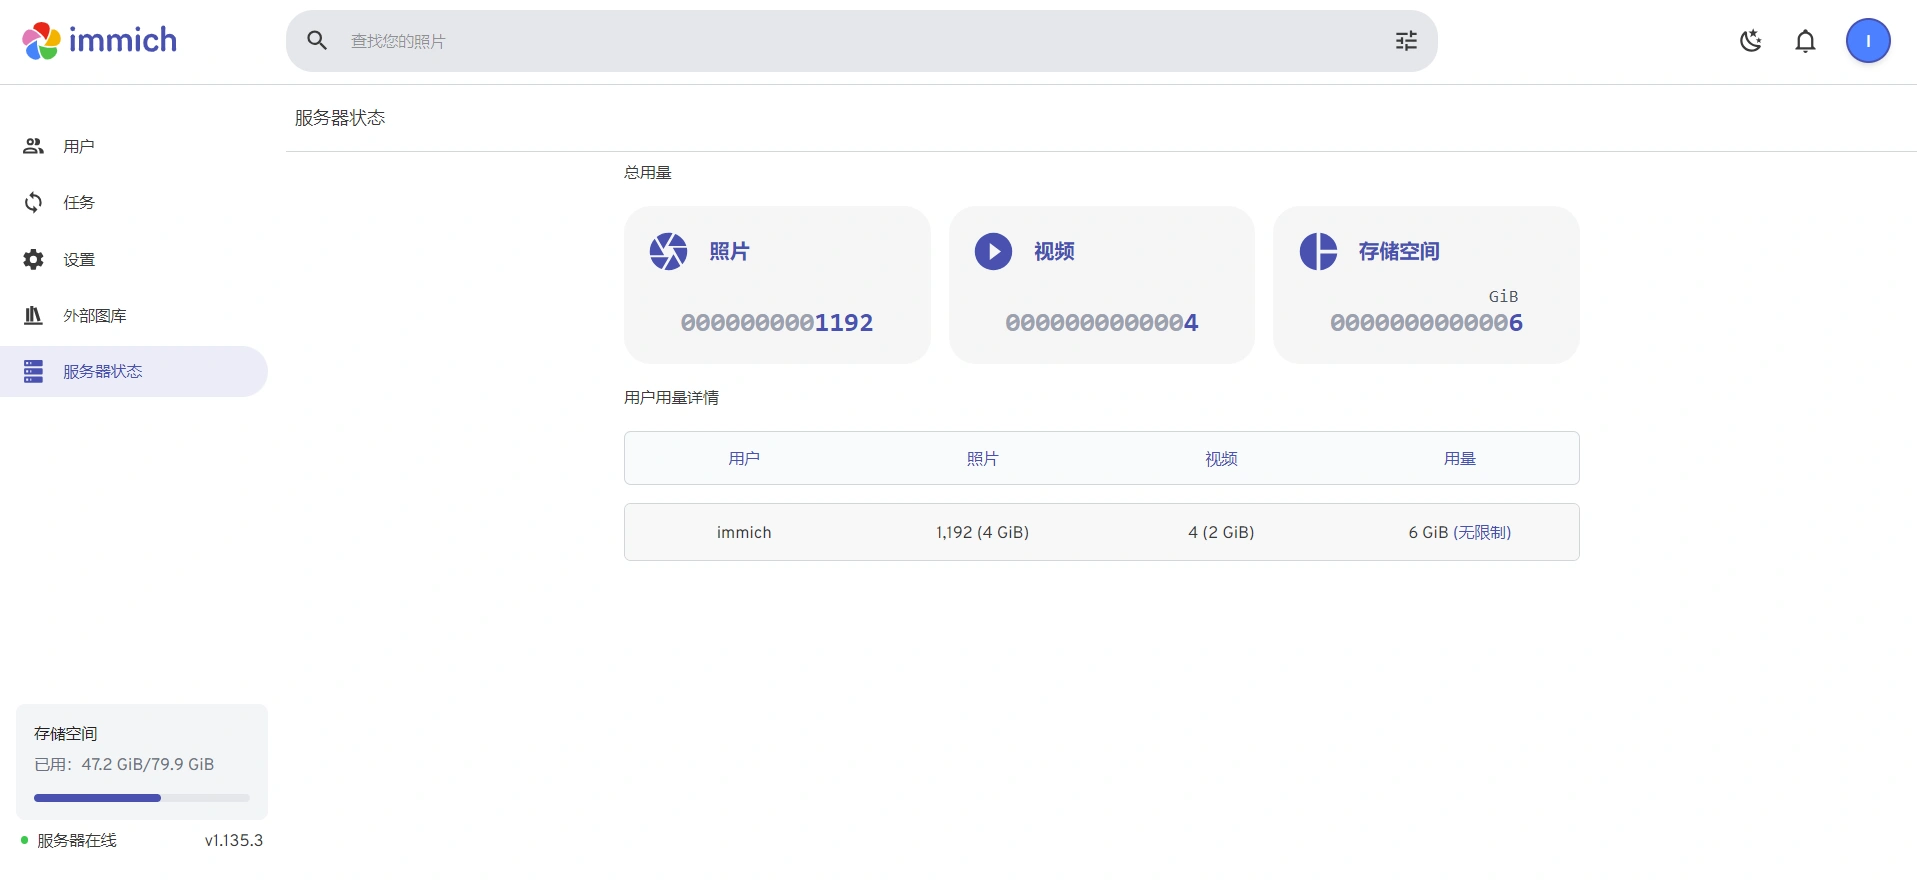Click the immich logo
The height and width of the screenshot is (885, 1917).
99,41
